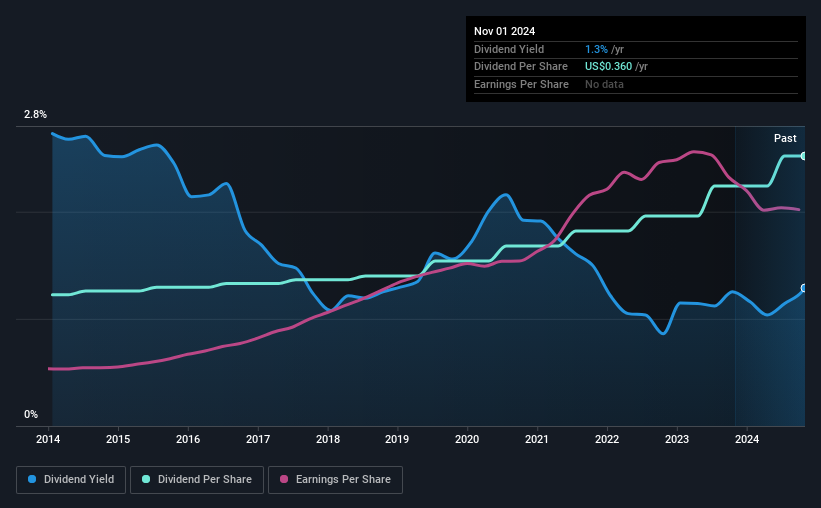Toggle the Dividend Yield legend series
Viewport: 821px width, 508px height.
point(71,479)
